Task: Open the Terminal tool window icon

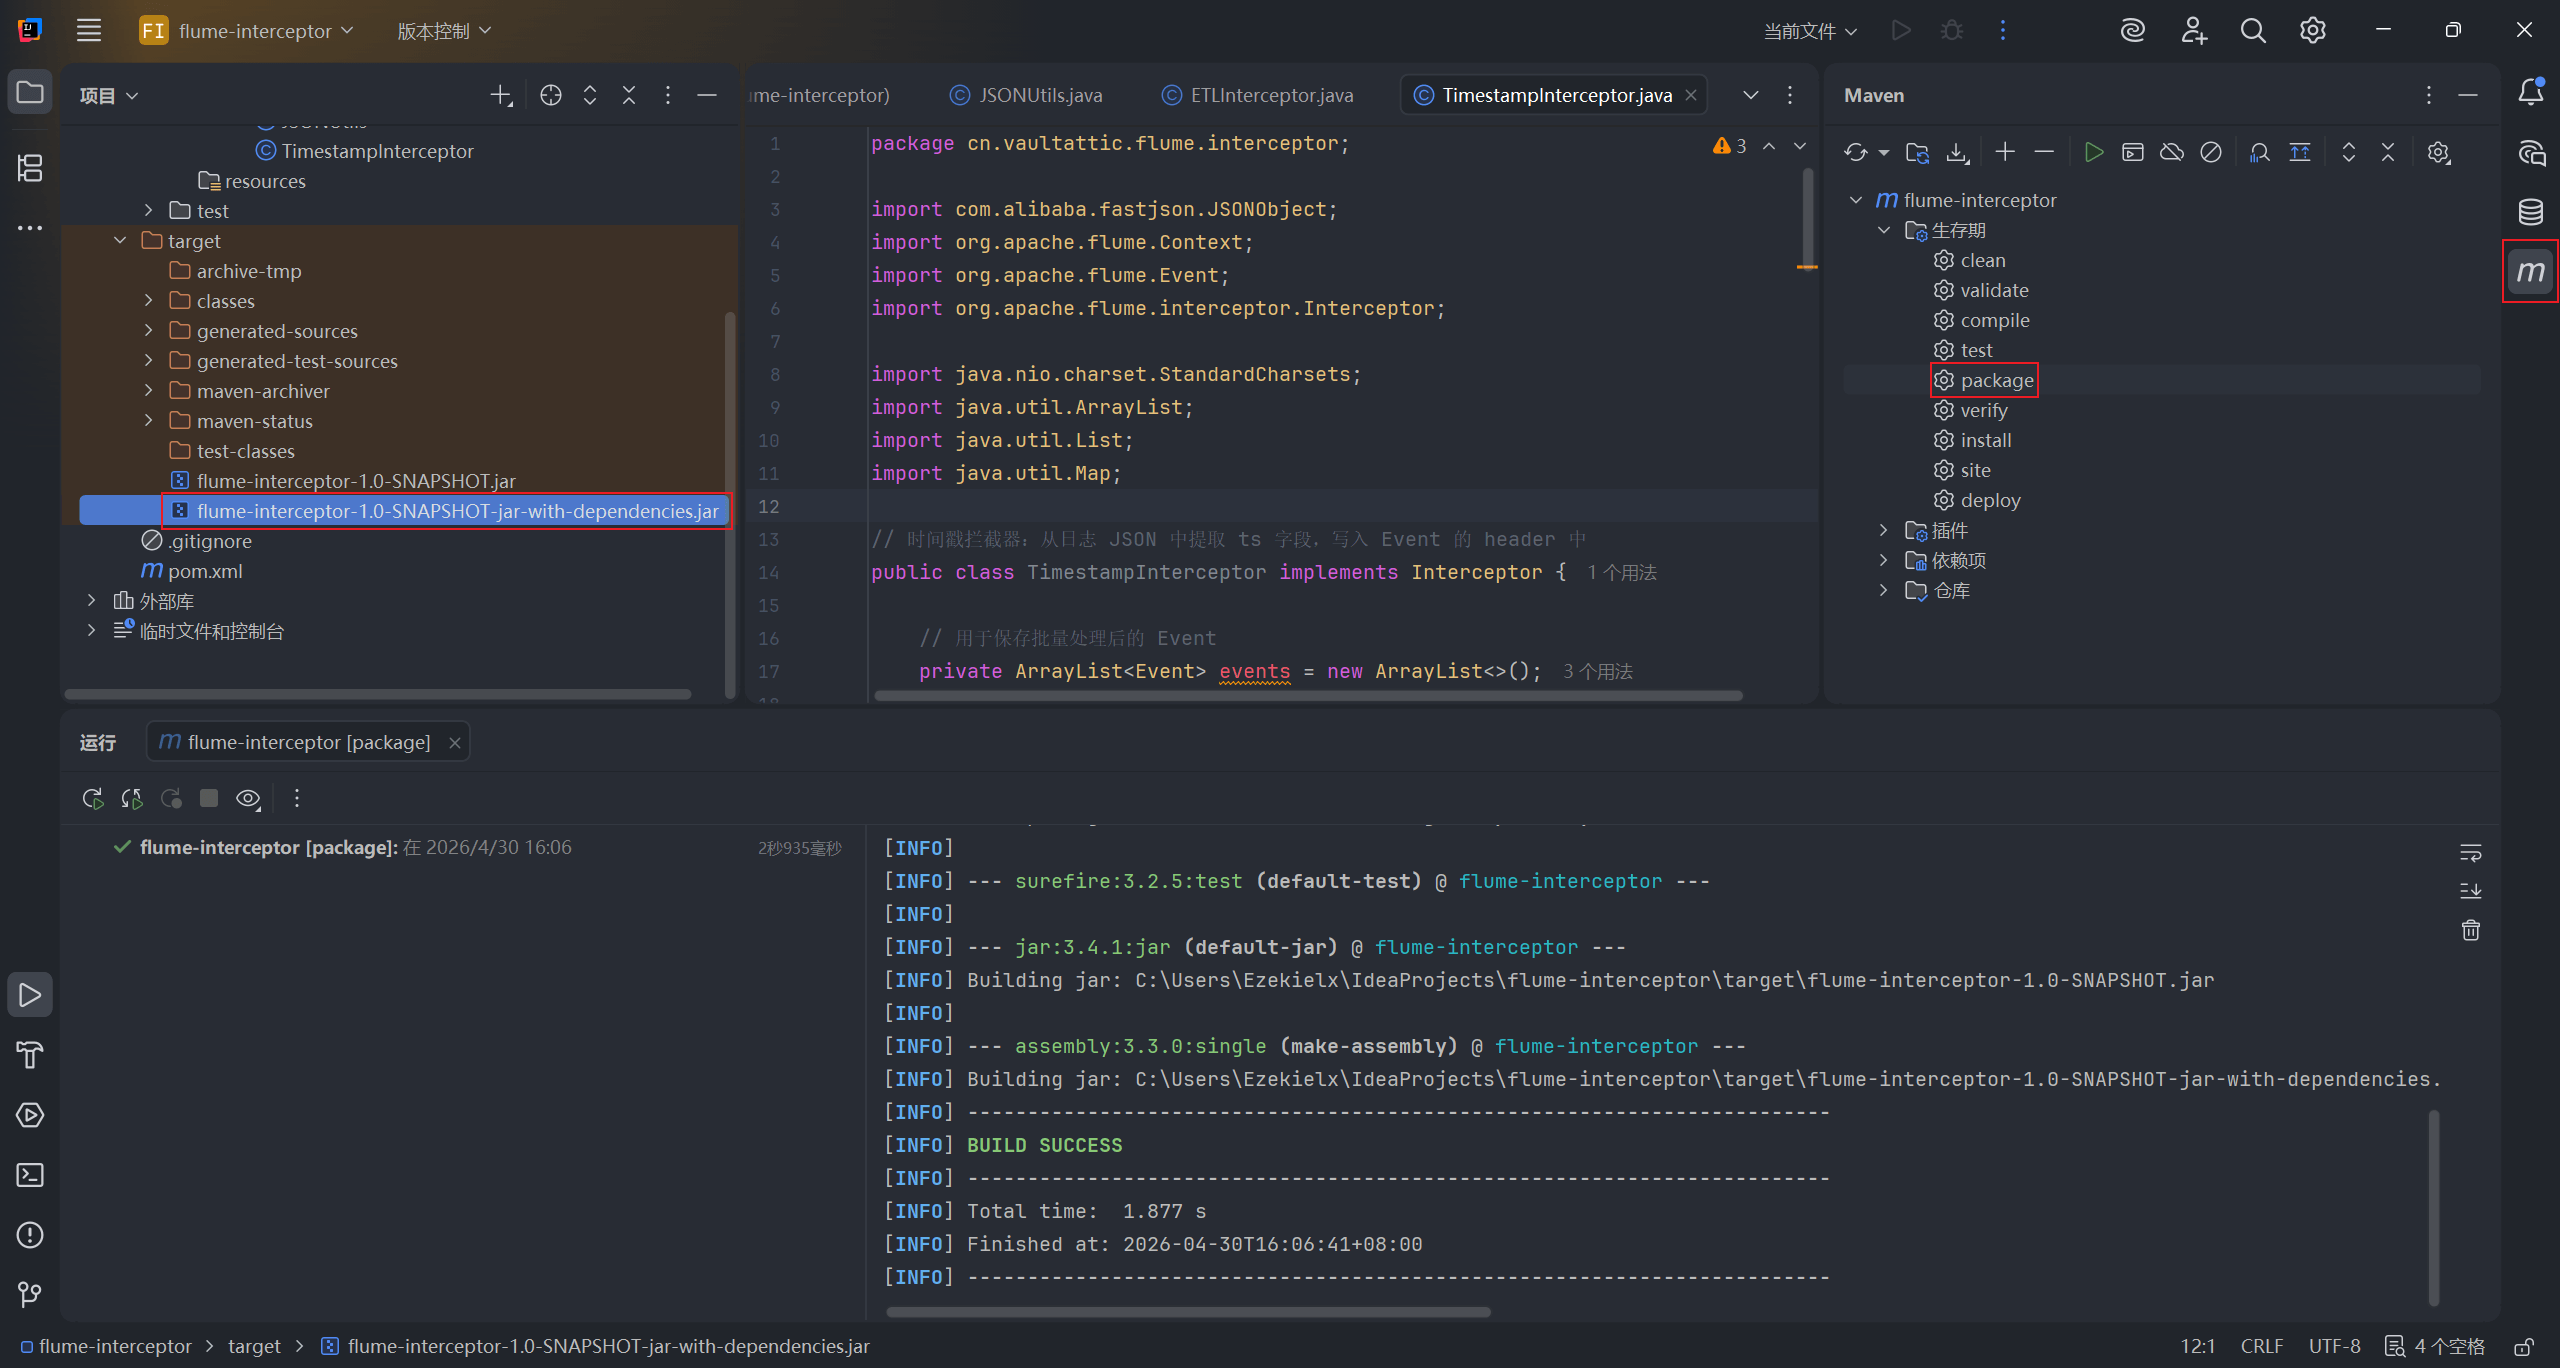Action: click(x=30, y=1175)
